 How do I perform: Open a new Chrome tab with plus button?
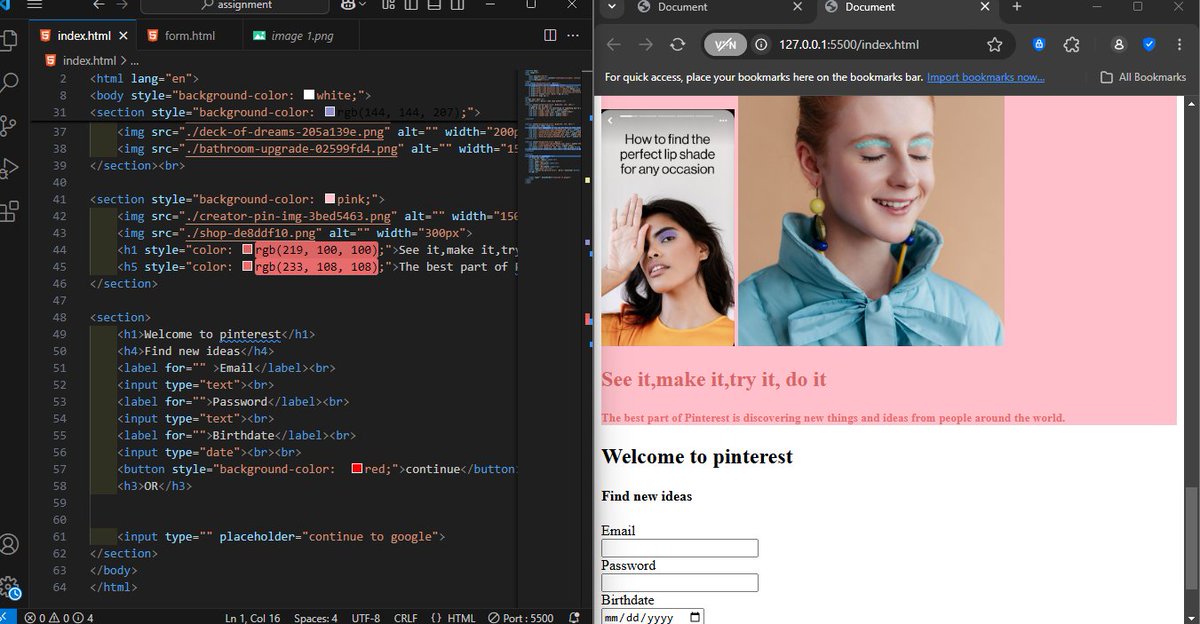(1017, 7)
